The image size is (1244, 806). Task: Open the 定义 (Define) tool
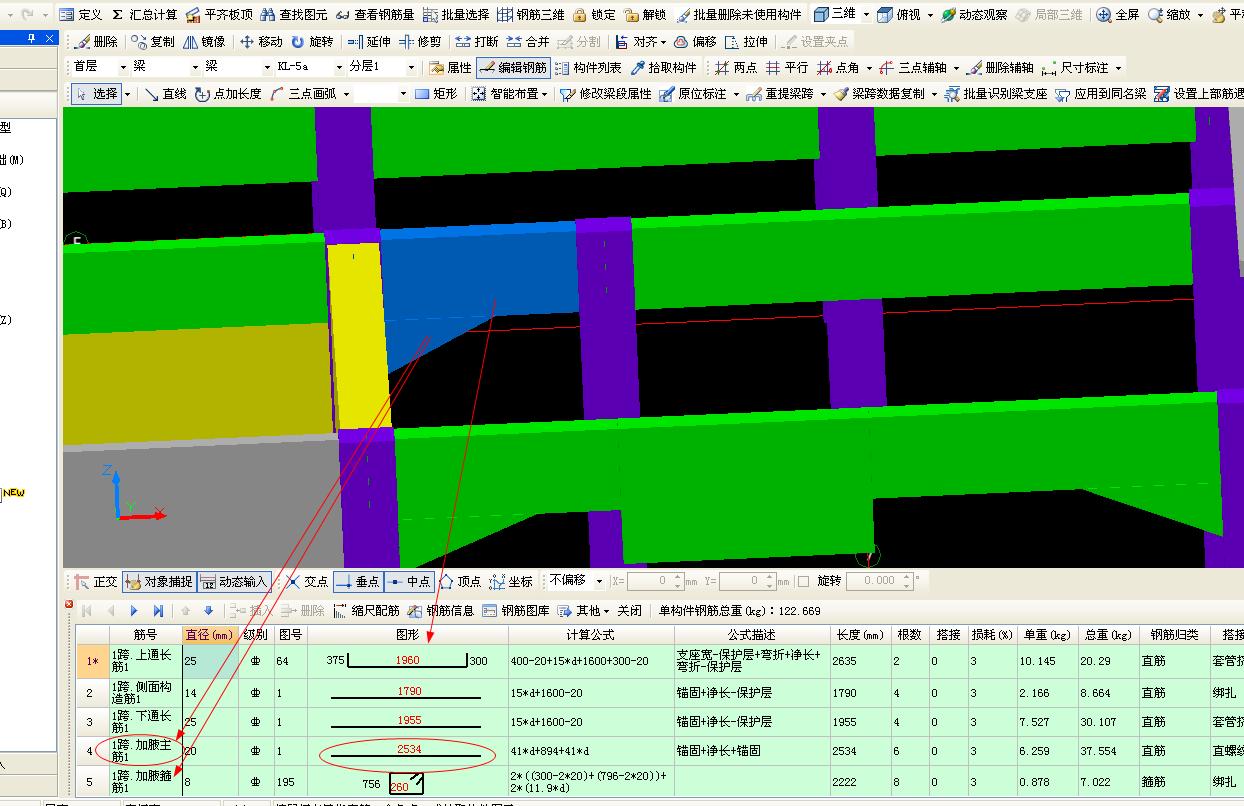pos(80,15)
